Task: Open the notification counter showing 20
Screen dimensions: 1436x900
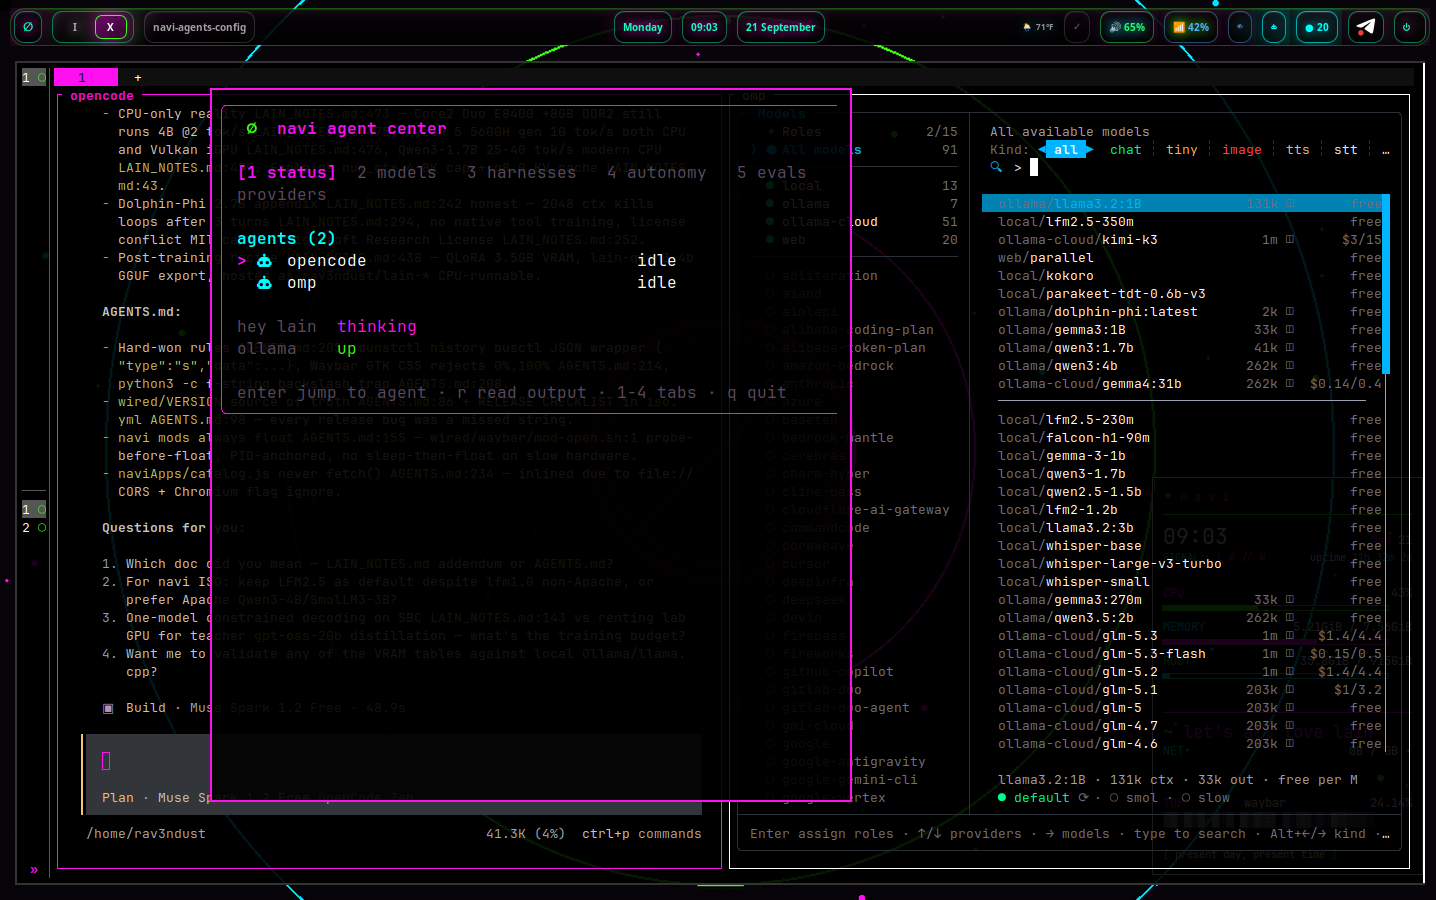Action: tap(1317, 27)
